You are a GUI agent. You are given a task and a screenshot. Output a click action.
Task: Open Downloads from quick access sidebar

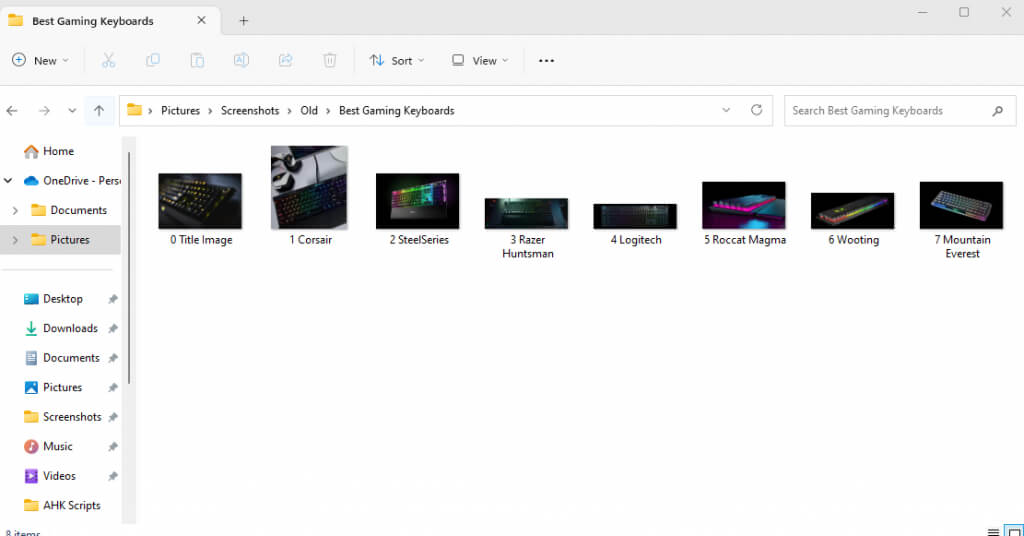click(70, 328)
